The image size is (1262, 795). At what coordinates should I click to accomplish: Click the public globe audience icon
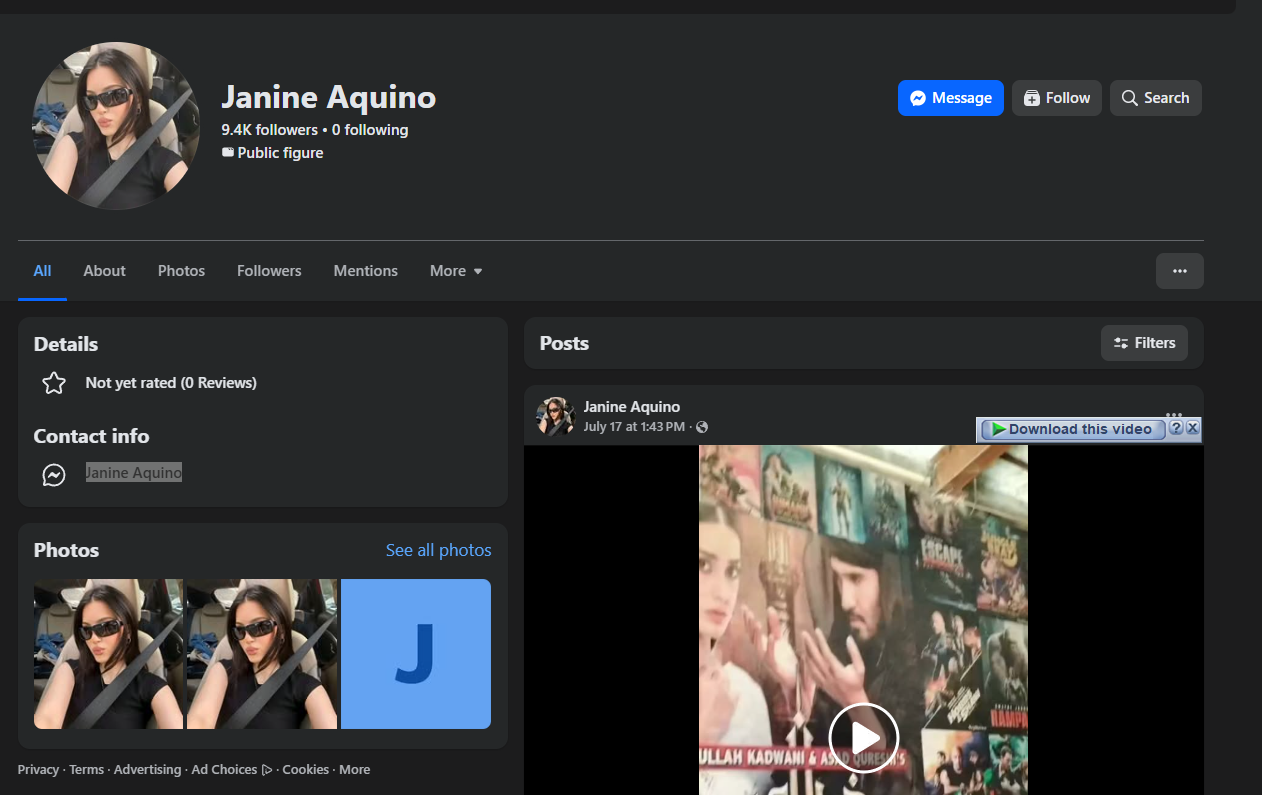point(702,427)
